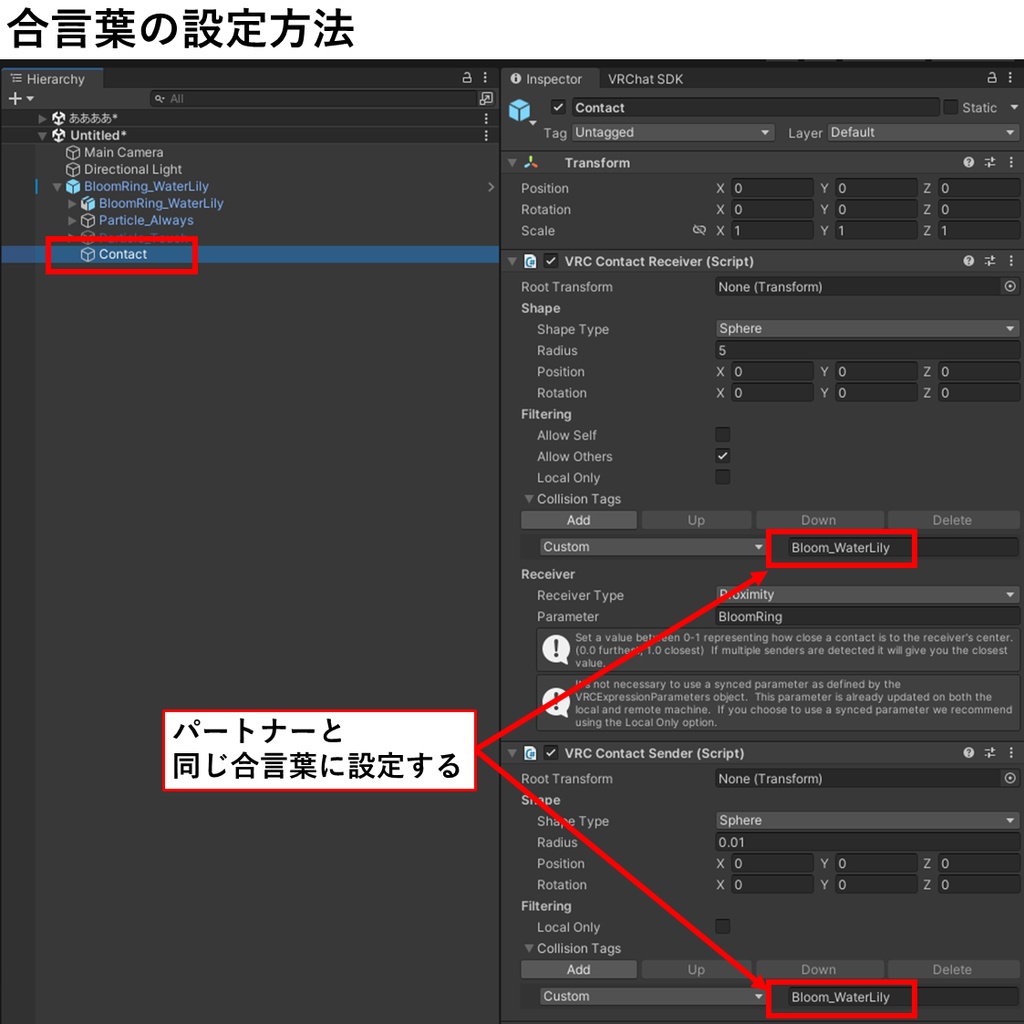1024x1024 pixels.
Task: Toggle the Static checkbox
Action: [951, 107]
